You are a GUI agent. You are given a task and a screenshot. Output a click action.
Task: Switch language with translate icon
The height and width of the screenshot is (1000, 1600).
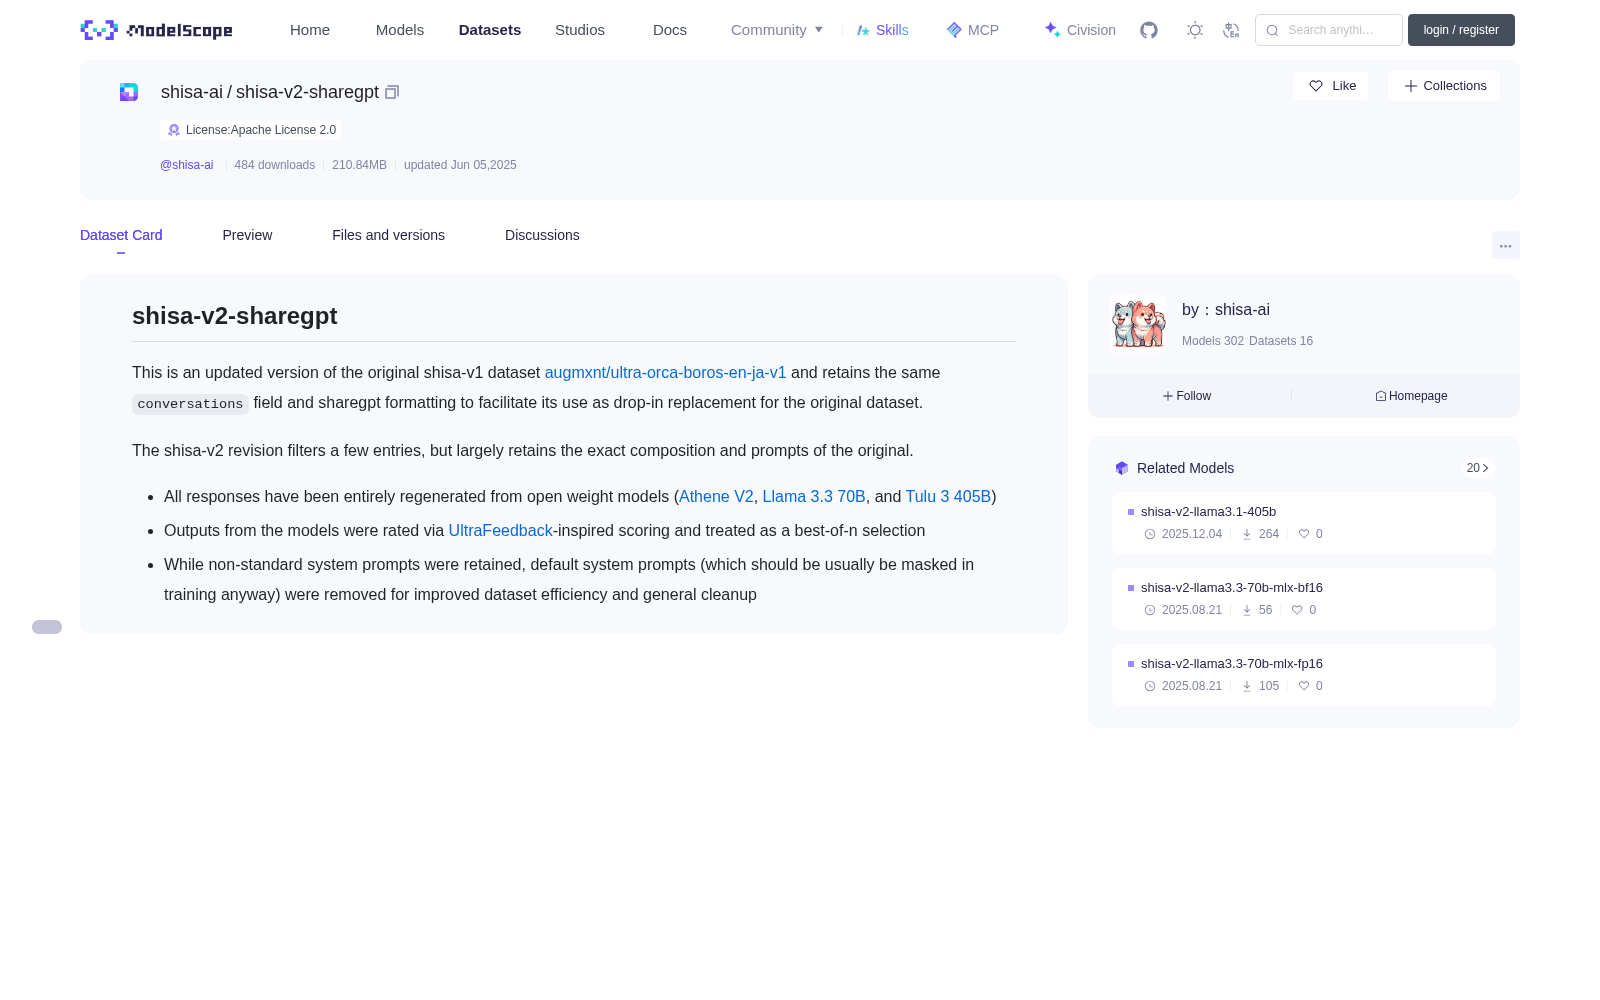click(x=1232, y=30)
